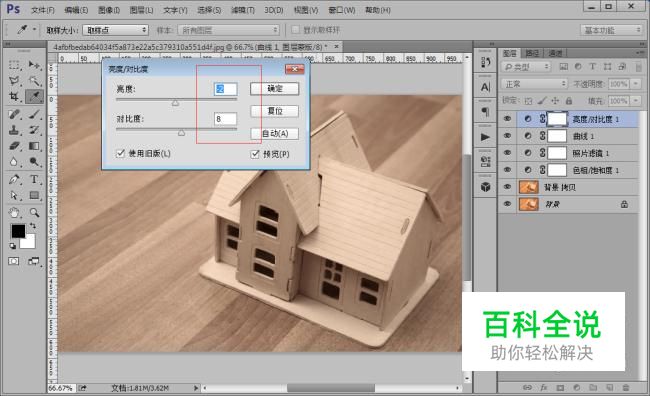Select the Path Selection tool
Image resolution: width=650 pixels, height=396 pixels.
click(x=14, y=195)
